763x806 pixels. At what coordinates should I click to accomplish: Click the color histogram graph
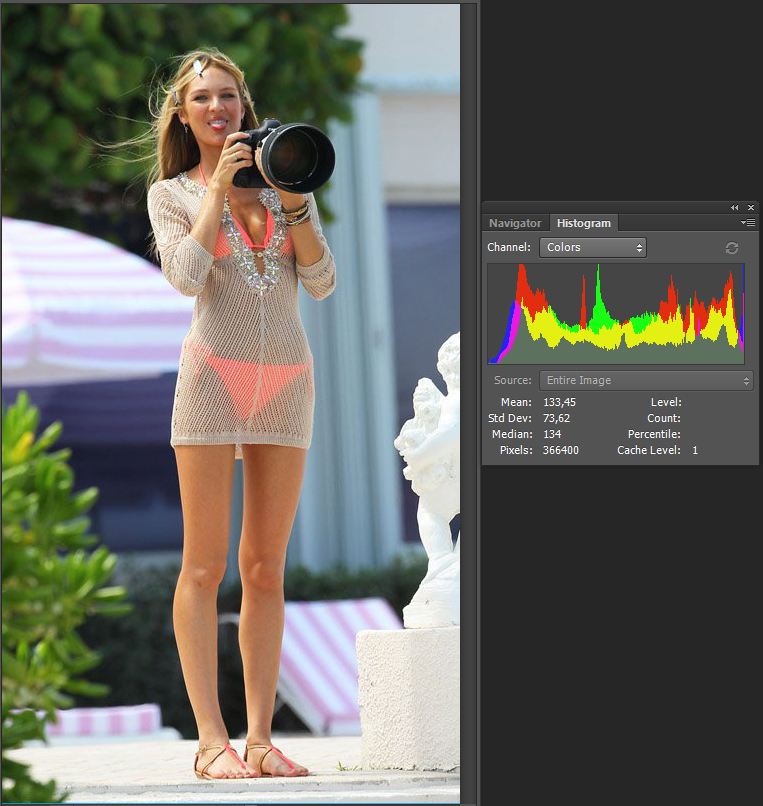[616, 314]
